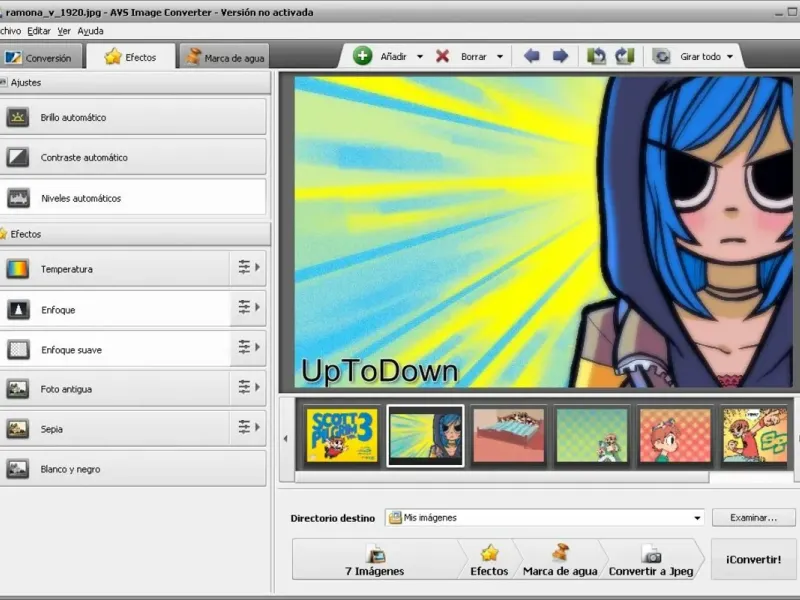Viewport: 800px width, 600px height.
Task: Expand the Directorio destino combo box
Action: coord(697,518)
